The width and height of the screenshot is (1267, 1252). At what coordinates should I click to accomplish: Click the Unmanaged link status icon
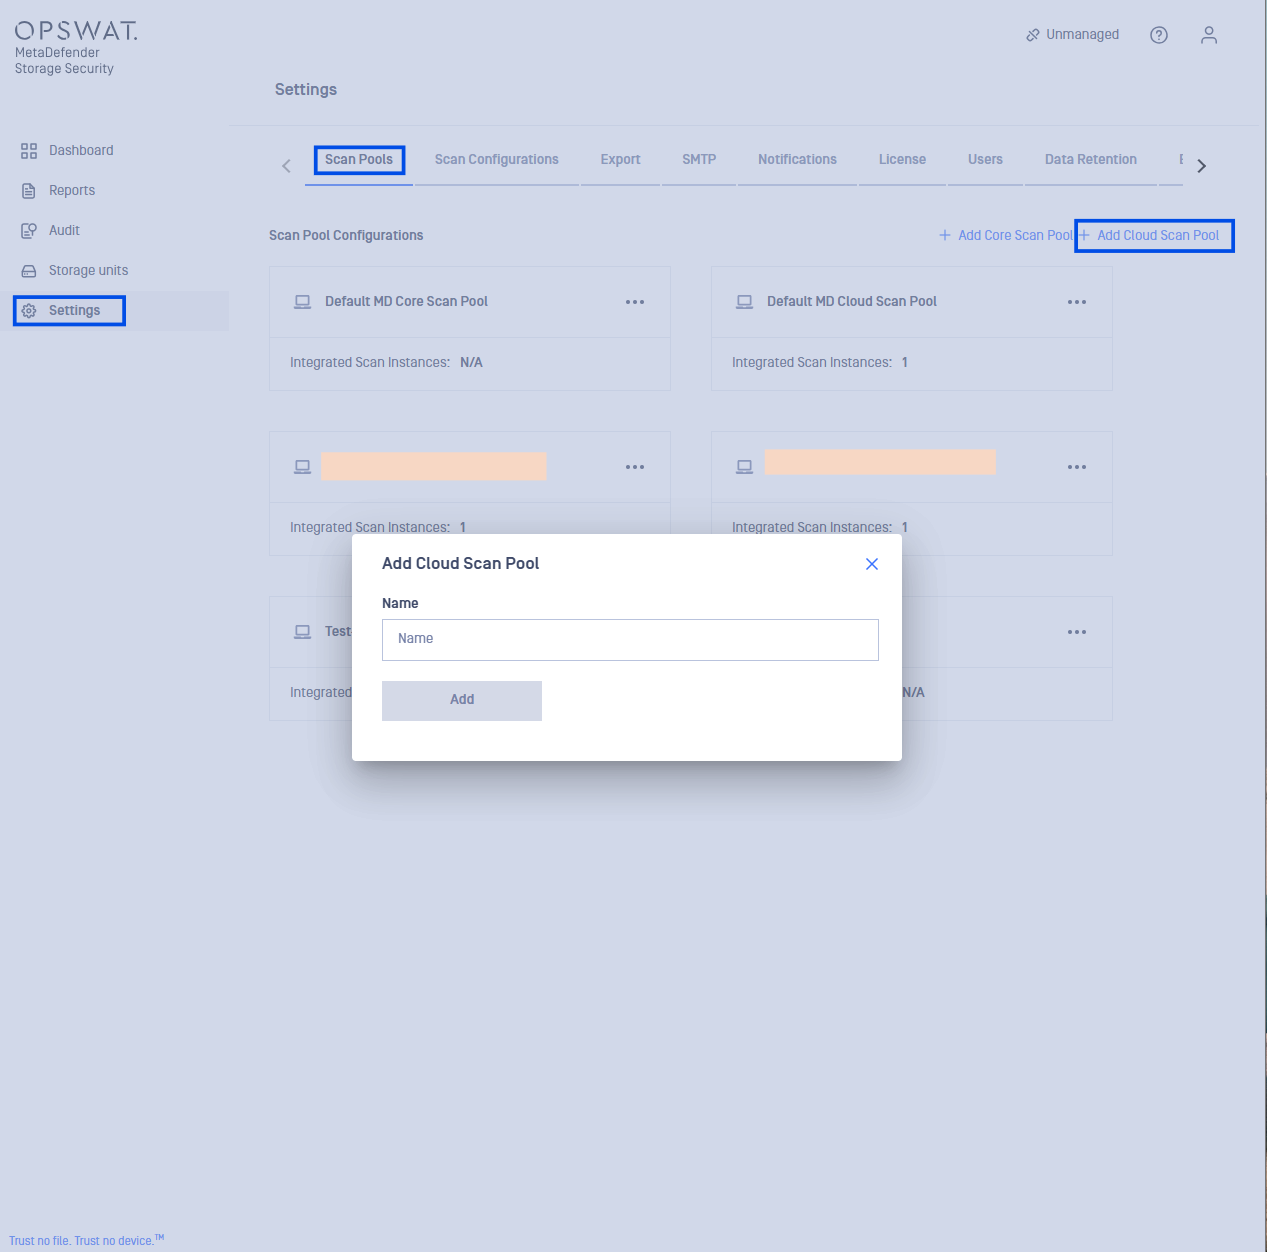(x=1033, y=35)
